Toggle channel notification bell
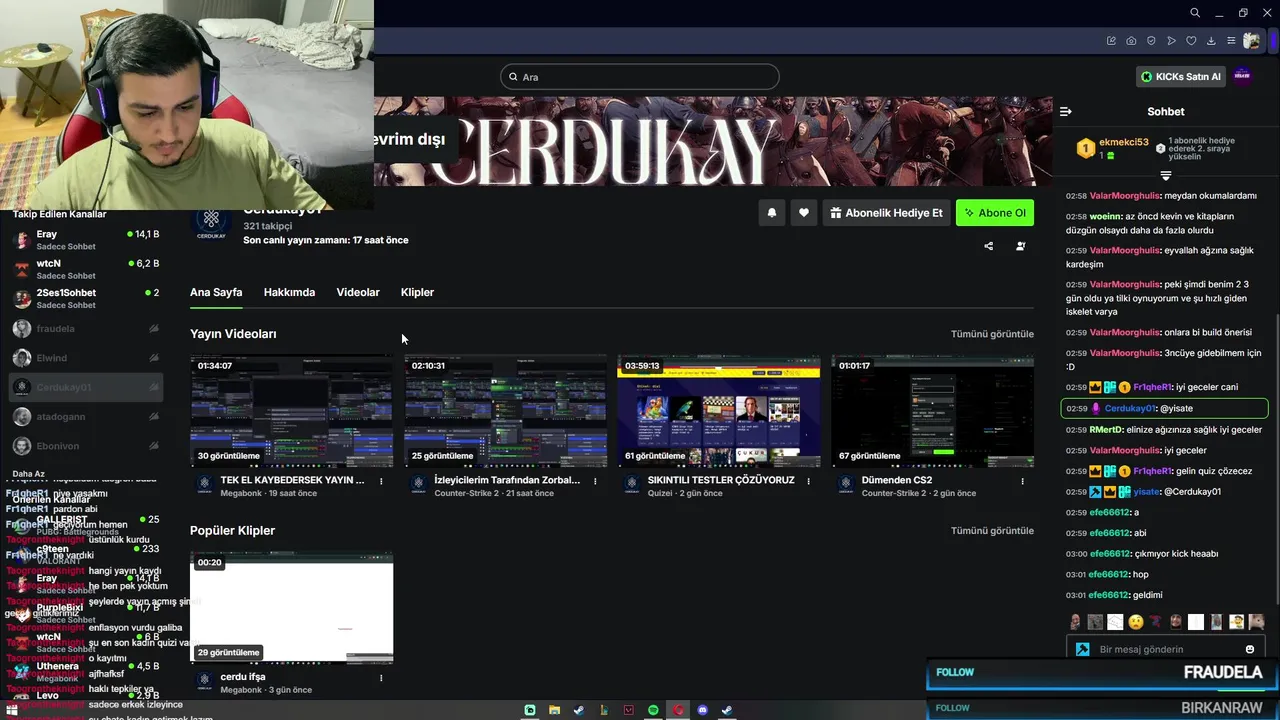The image size is (1280, 720). [772, 213]
